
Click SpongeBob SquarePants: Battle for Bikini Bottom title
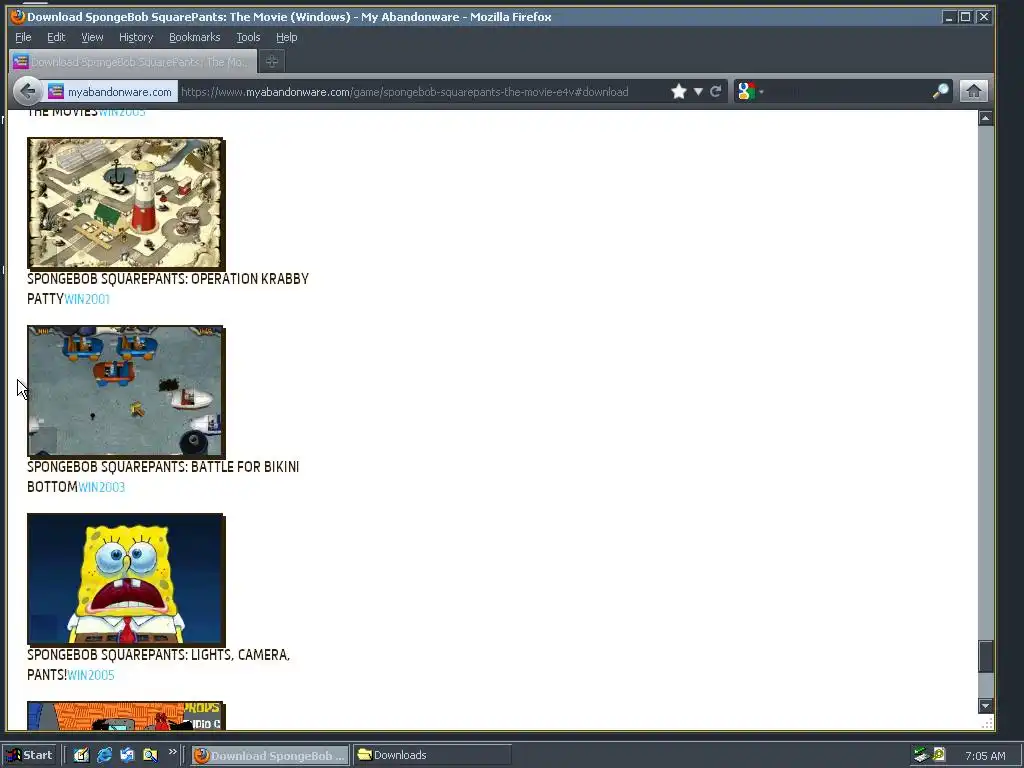pos(163,477)
